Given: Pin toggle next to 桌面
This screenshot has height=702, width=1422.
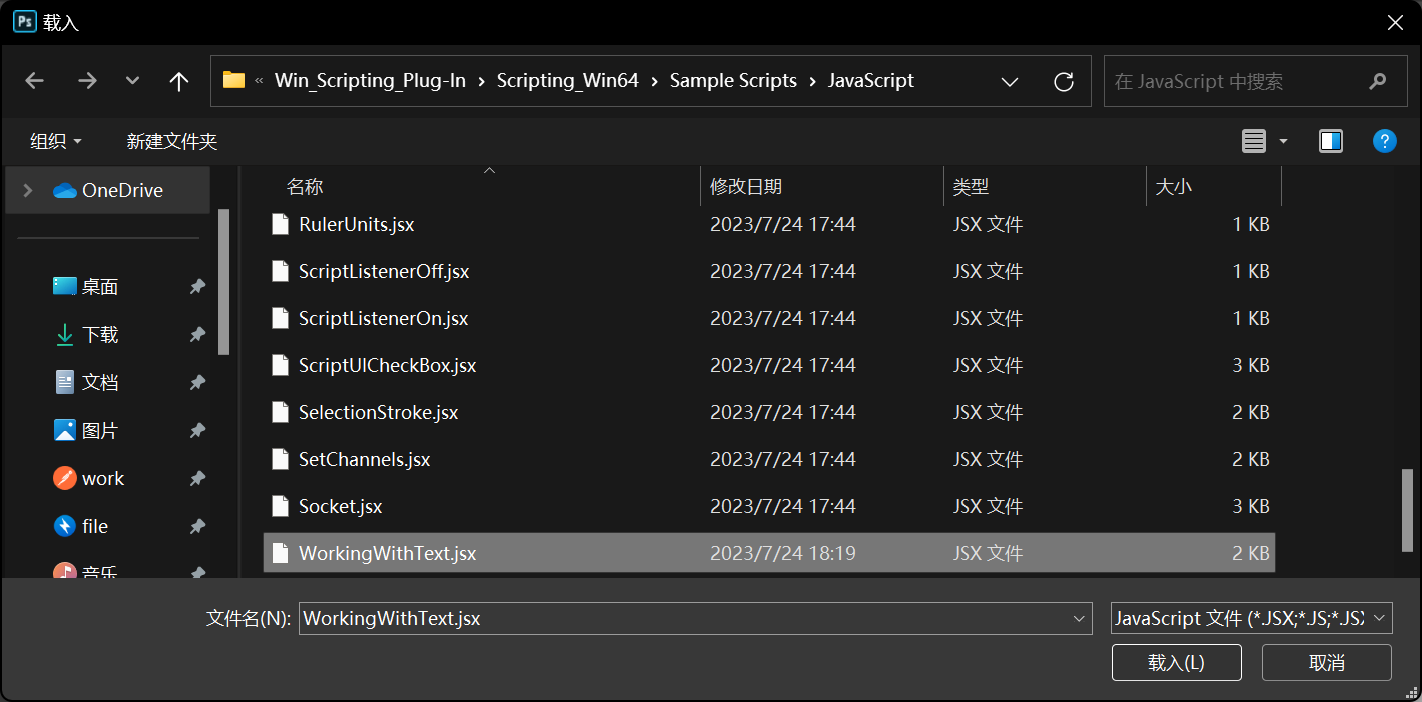Looking at the screenshot, I should (x=197, y=287).
